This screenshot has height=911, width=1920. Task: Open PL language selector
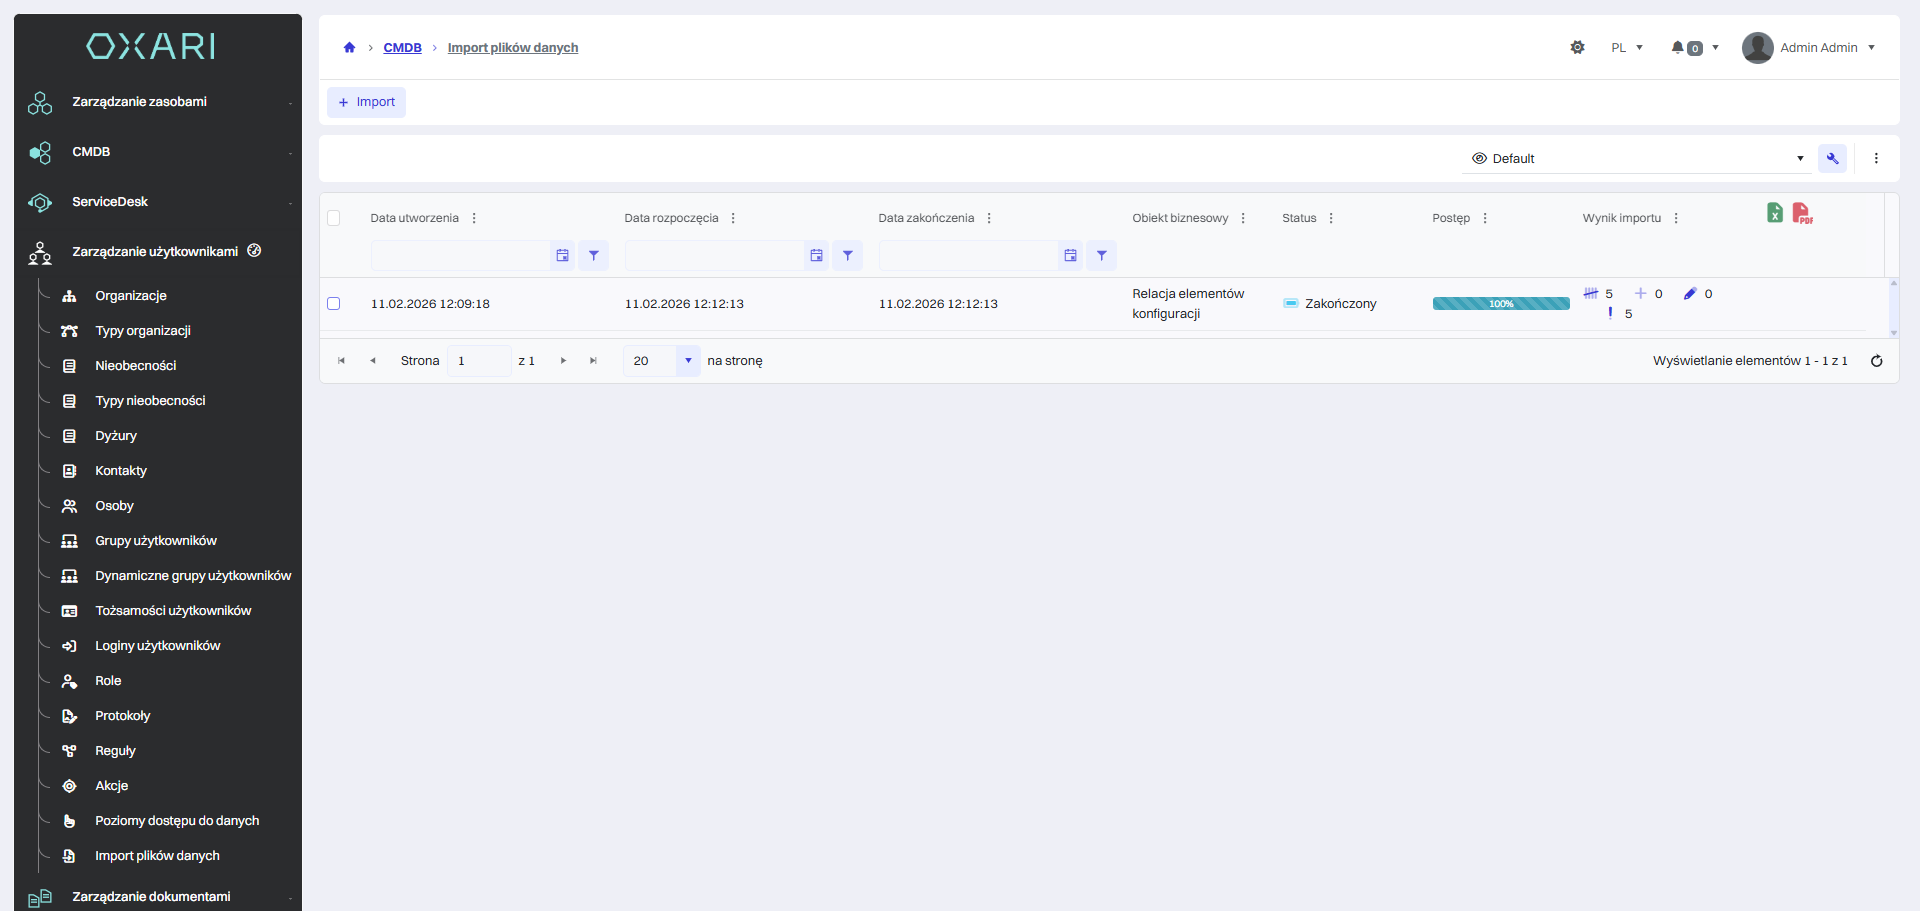(1626, 48)
